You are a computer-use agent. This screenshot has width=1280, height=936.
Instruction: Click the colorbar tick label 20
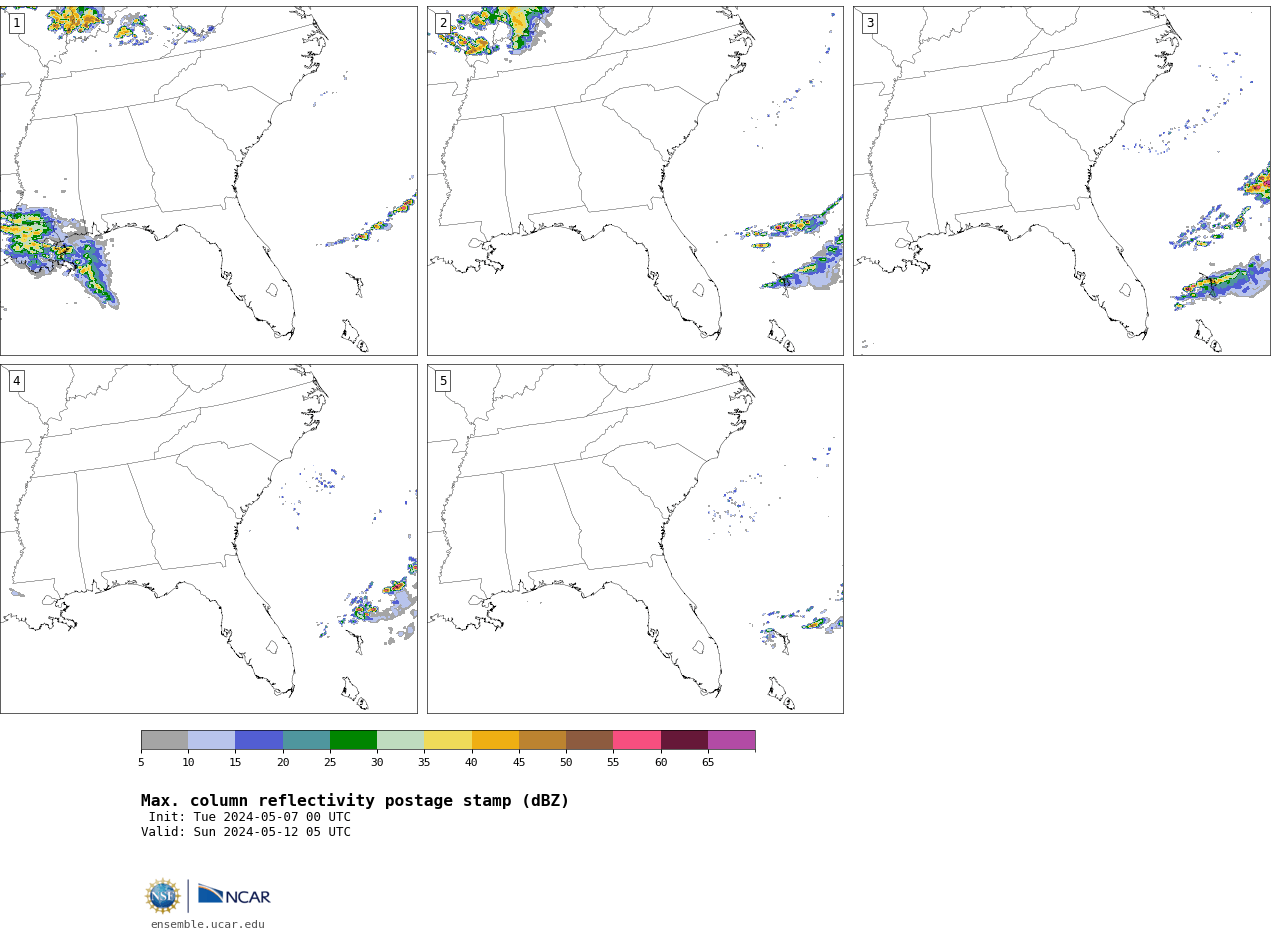[x=283, y=762]
